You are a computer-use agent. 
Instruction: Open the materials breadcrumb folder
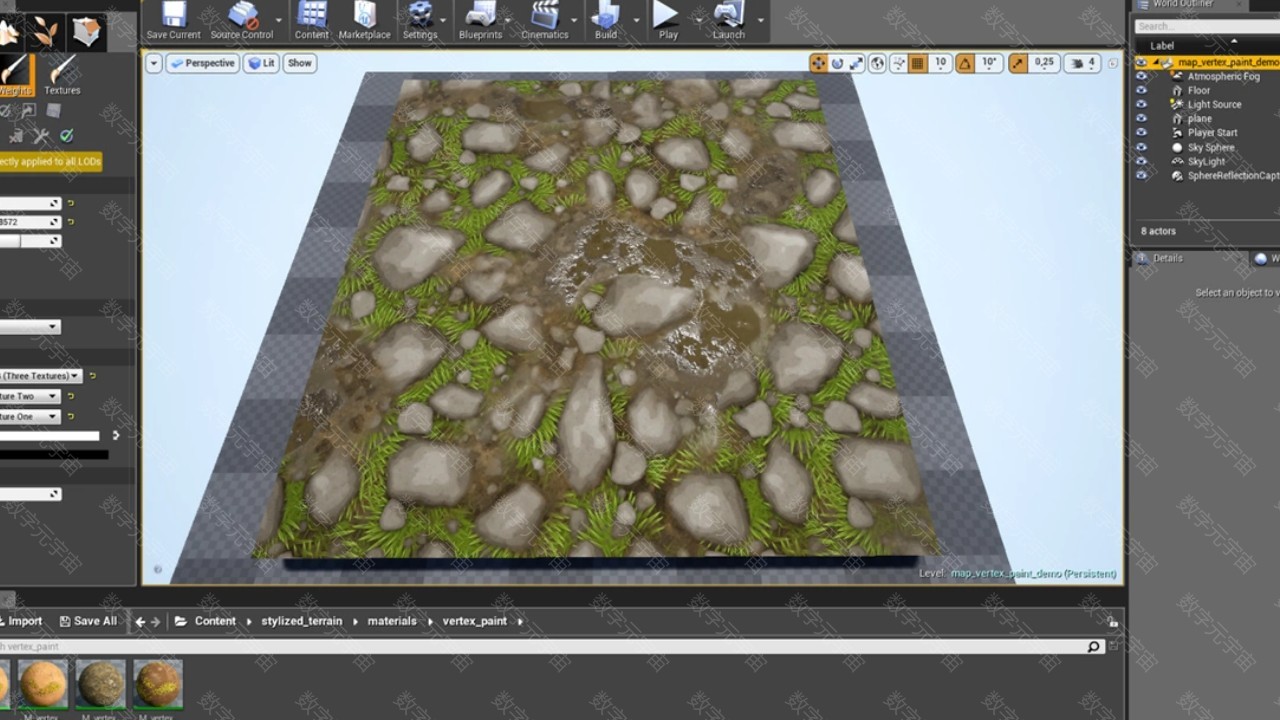(x=392, y=621)
